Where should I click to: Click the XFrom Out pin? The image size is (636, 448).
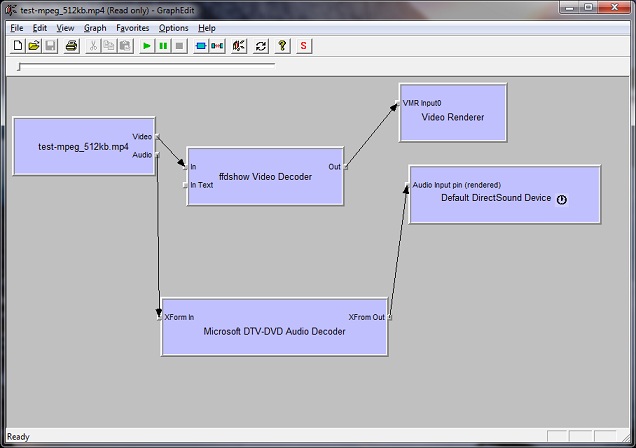click(390, 317)
